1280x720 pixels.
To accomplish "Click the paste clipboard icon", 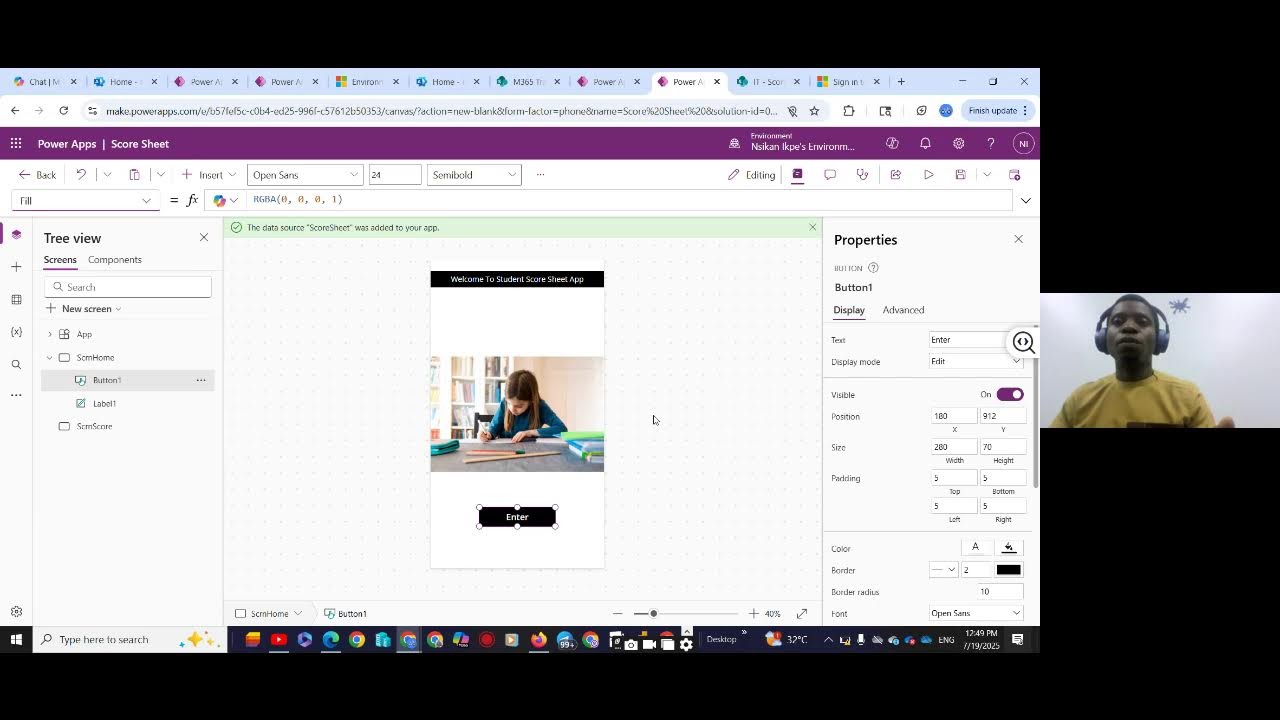I will 134,175.
